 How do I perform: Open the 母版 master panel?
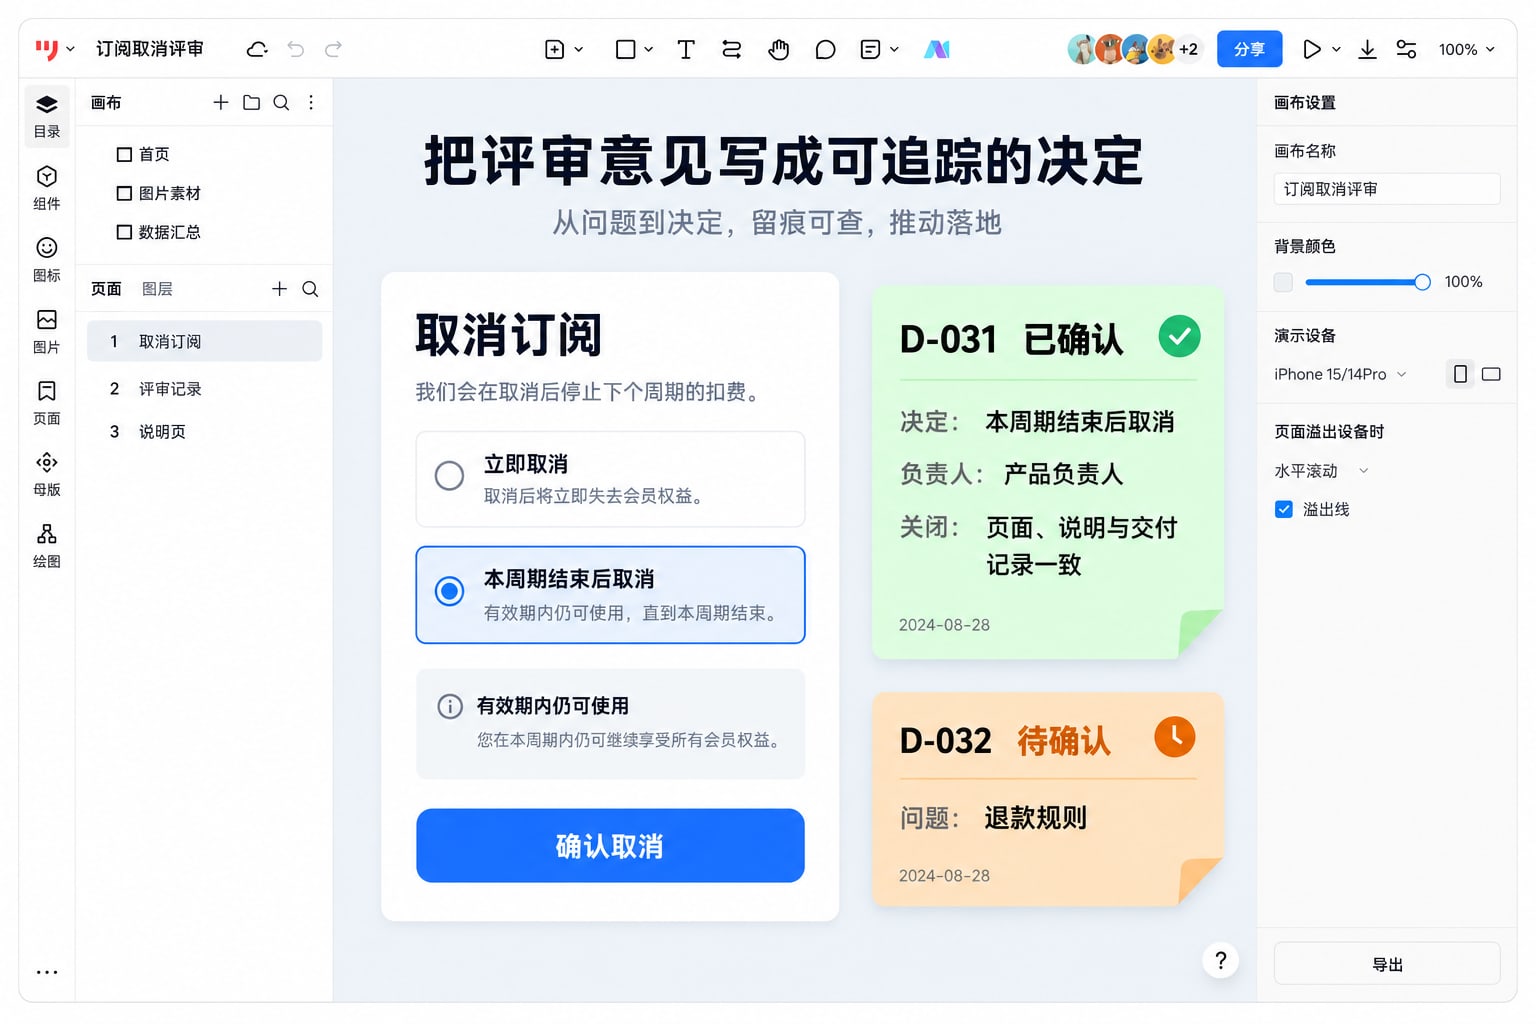[x=46, y=474]
